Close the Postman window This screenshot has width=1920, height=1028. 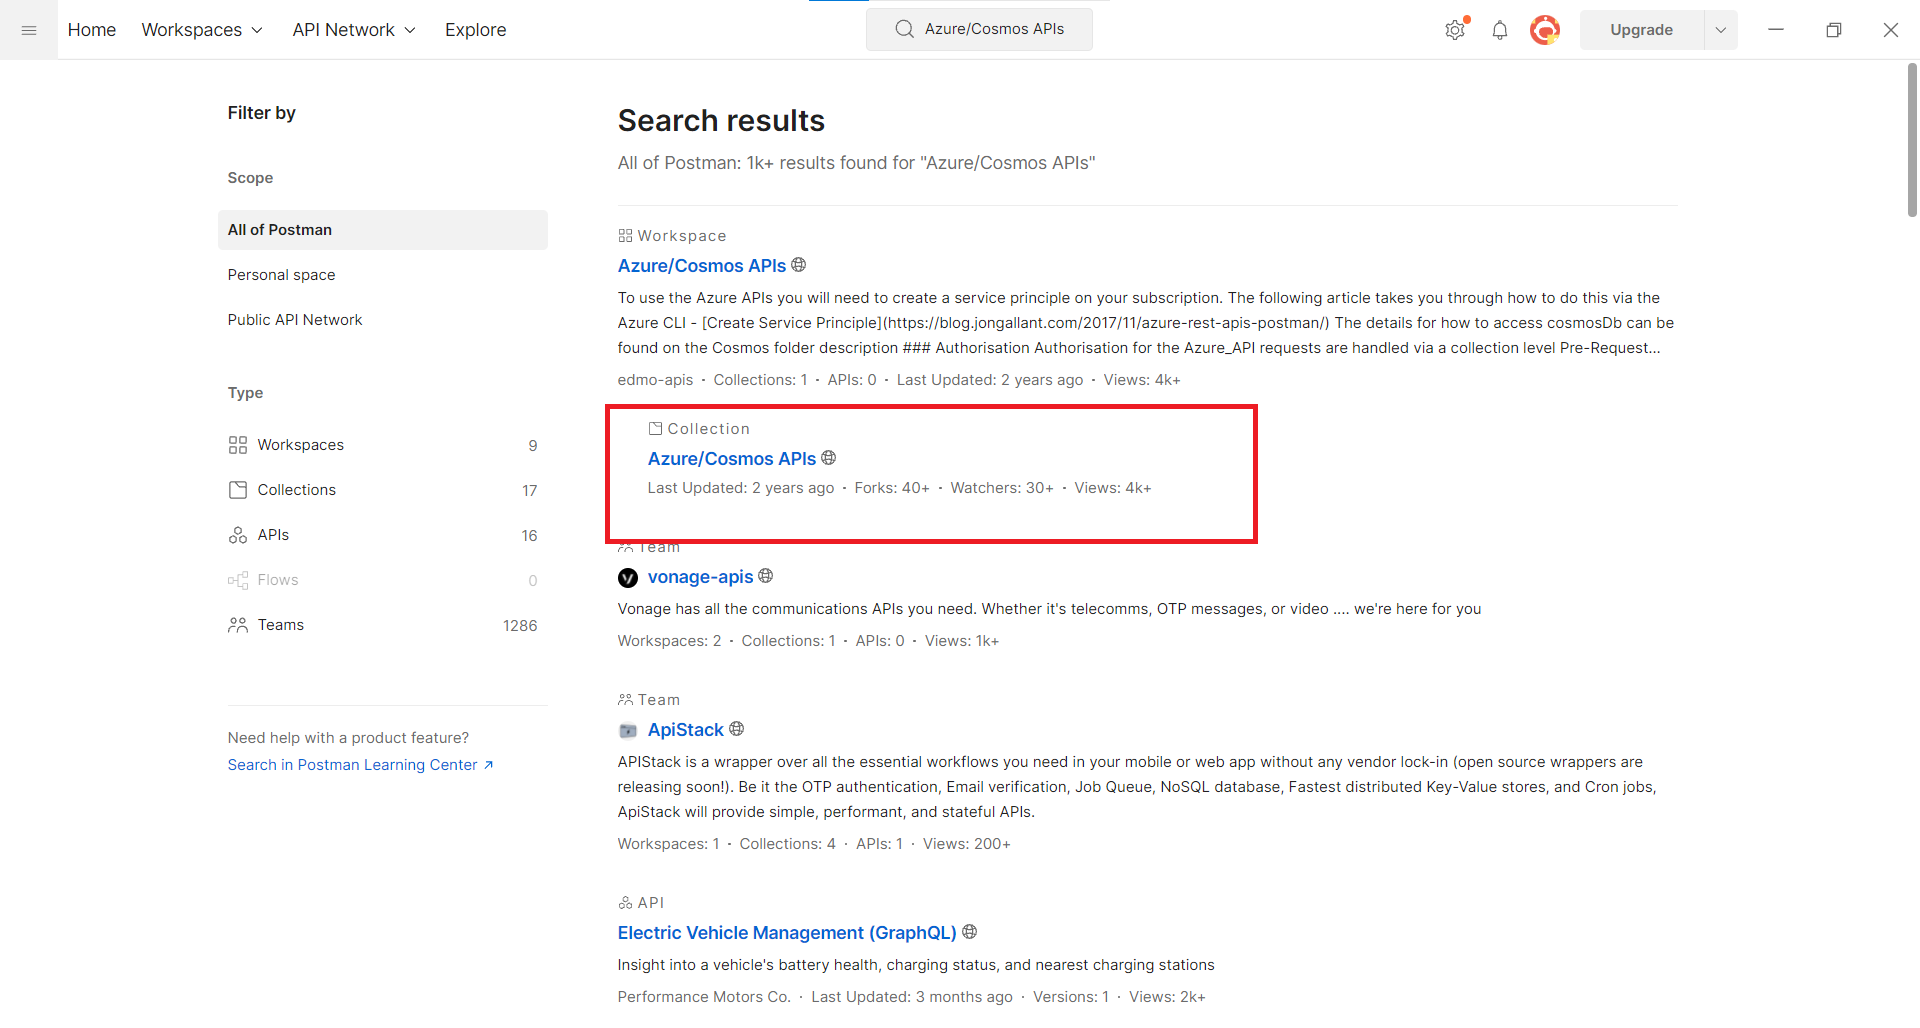[1890, 30]
